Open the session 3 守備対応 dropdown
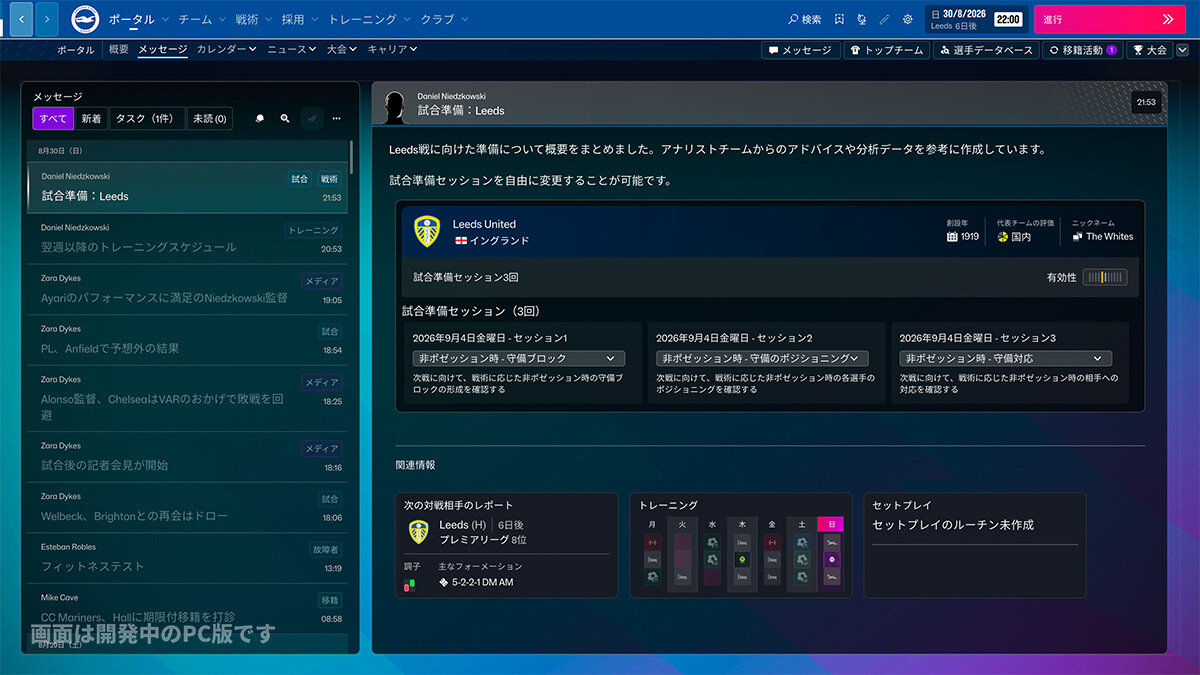1200x675 pixels. click(1005, 358)
